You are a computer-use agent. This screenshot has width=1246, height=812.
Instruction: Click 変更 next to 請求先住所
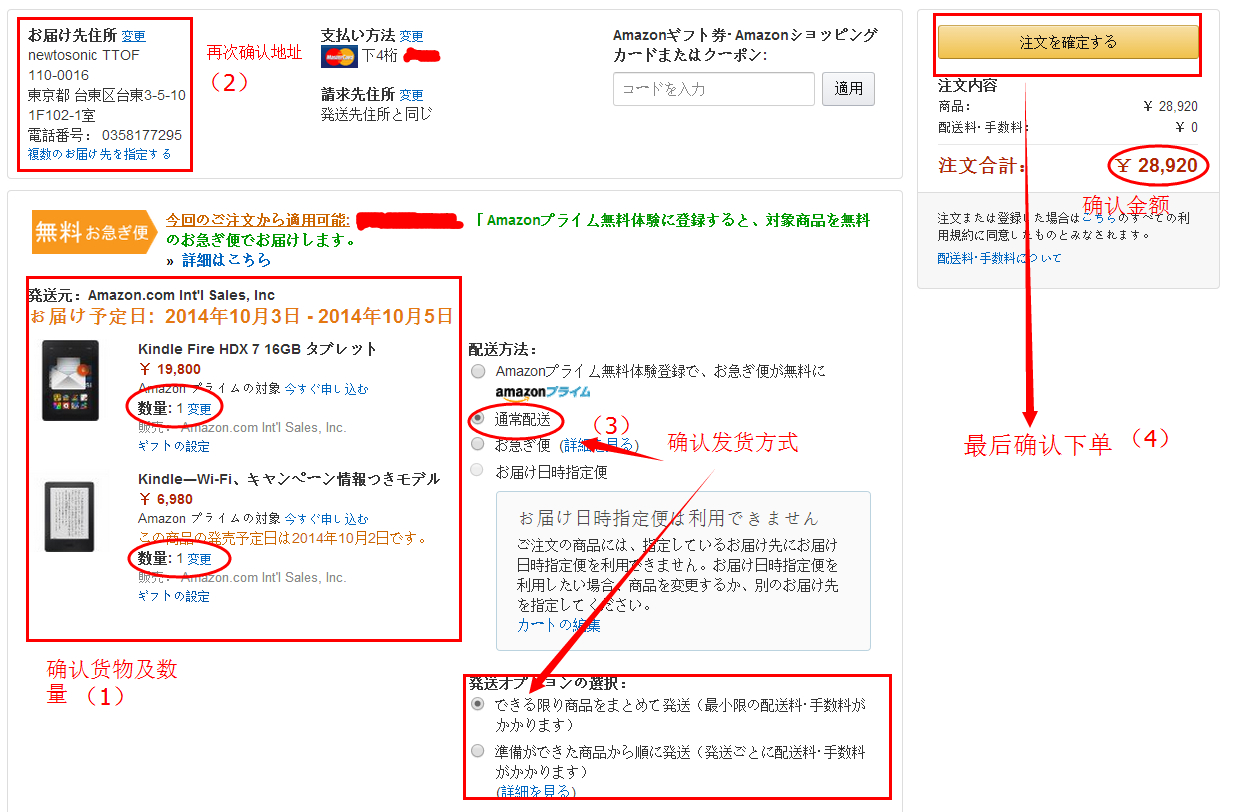(x=411, y=95)
